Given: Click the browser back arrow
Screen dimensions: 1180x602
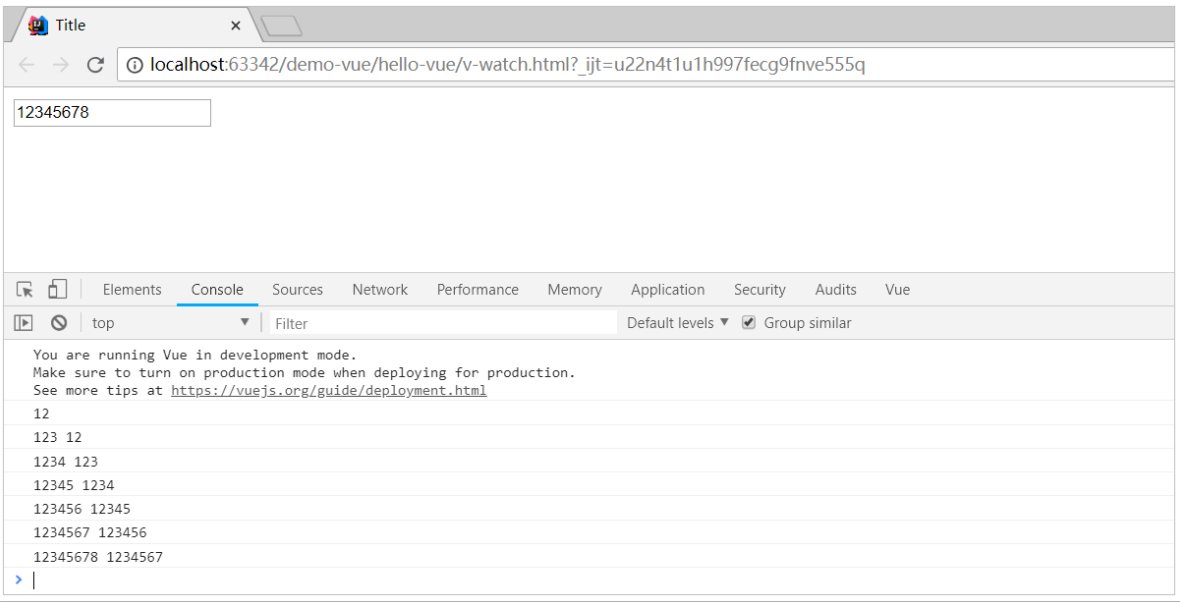Looking at the screenshot, I should (x=26, y=65).
